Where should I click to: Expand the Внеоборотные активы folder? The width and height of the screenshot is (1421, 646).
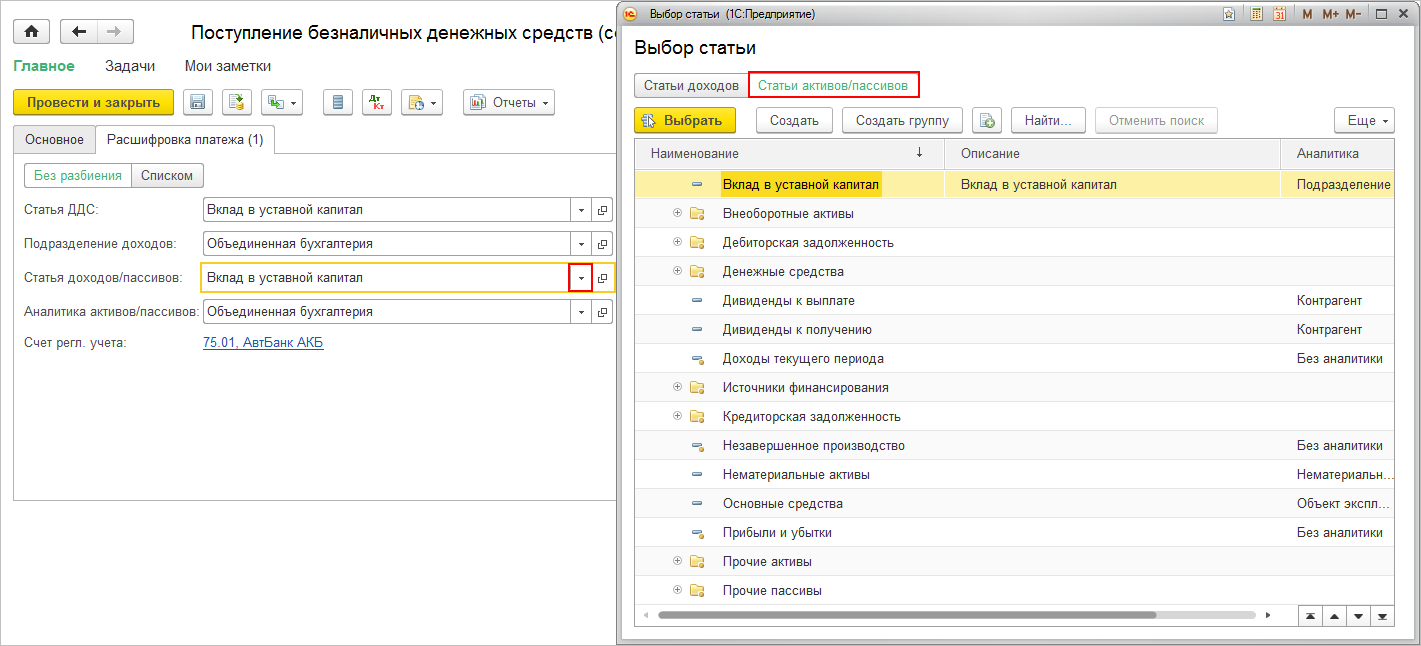point(677,213)
